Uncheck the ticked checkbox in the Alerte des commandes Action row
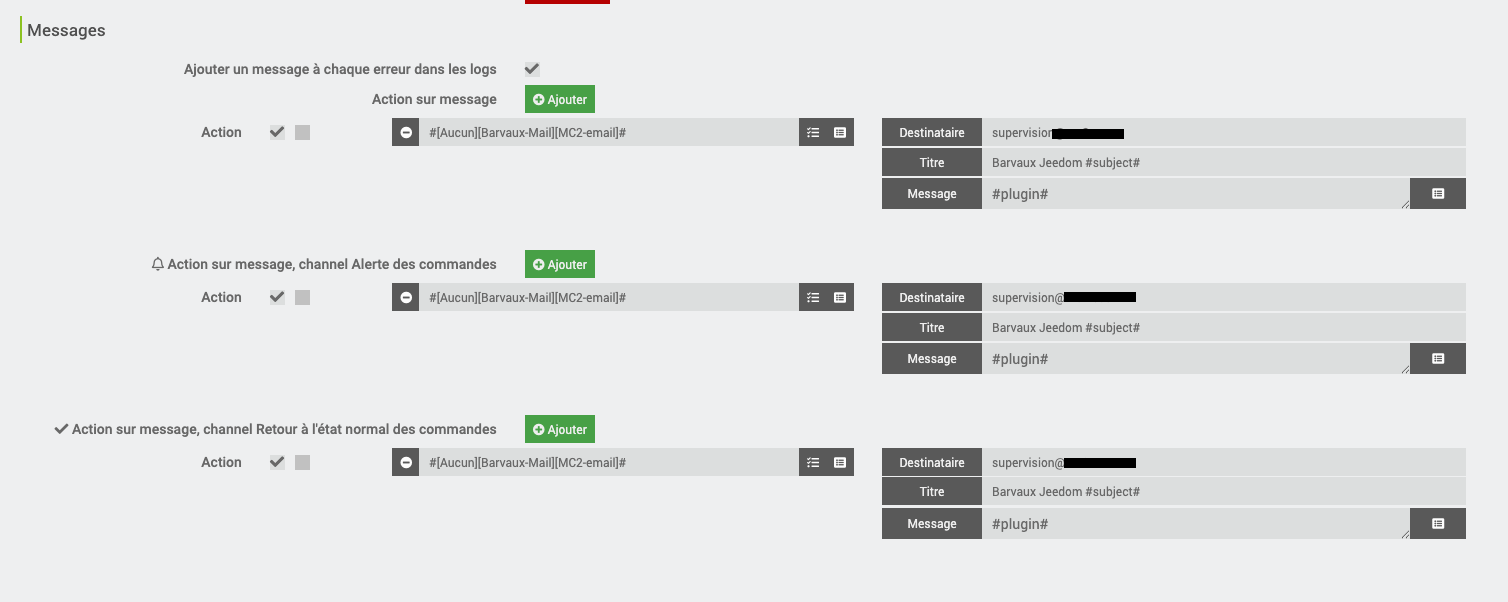 pyautogui.click(x=277, y=297)
